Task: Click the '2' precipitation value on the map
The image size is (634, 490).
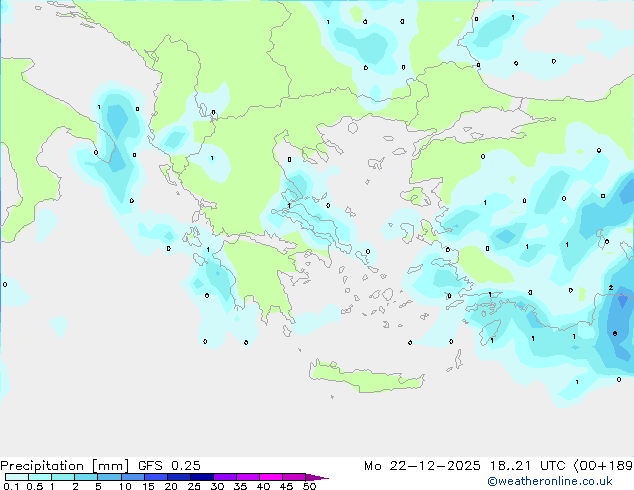Action: (x=611, y=287)
